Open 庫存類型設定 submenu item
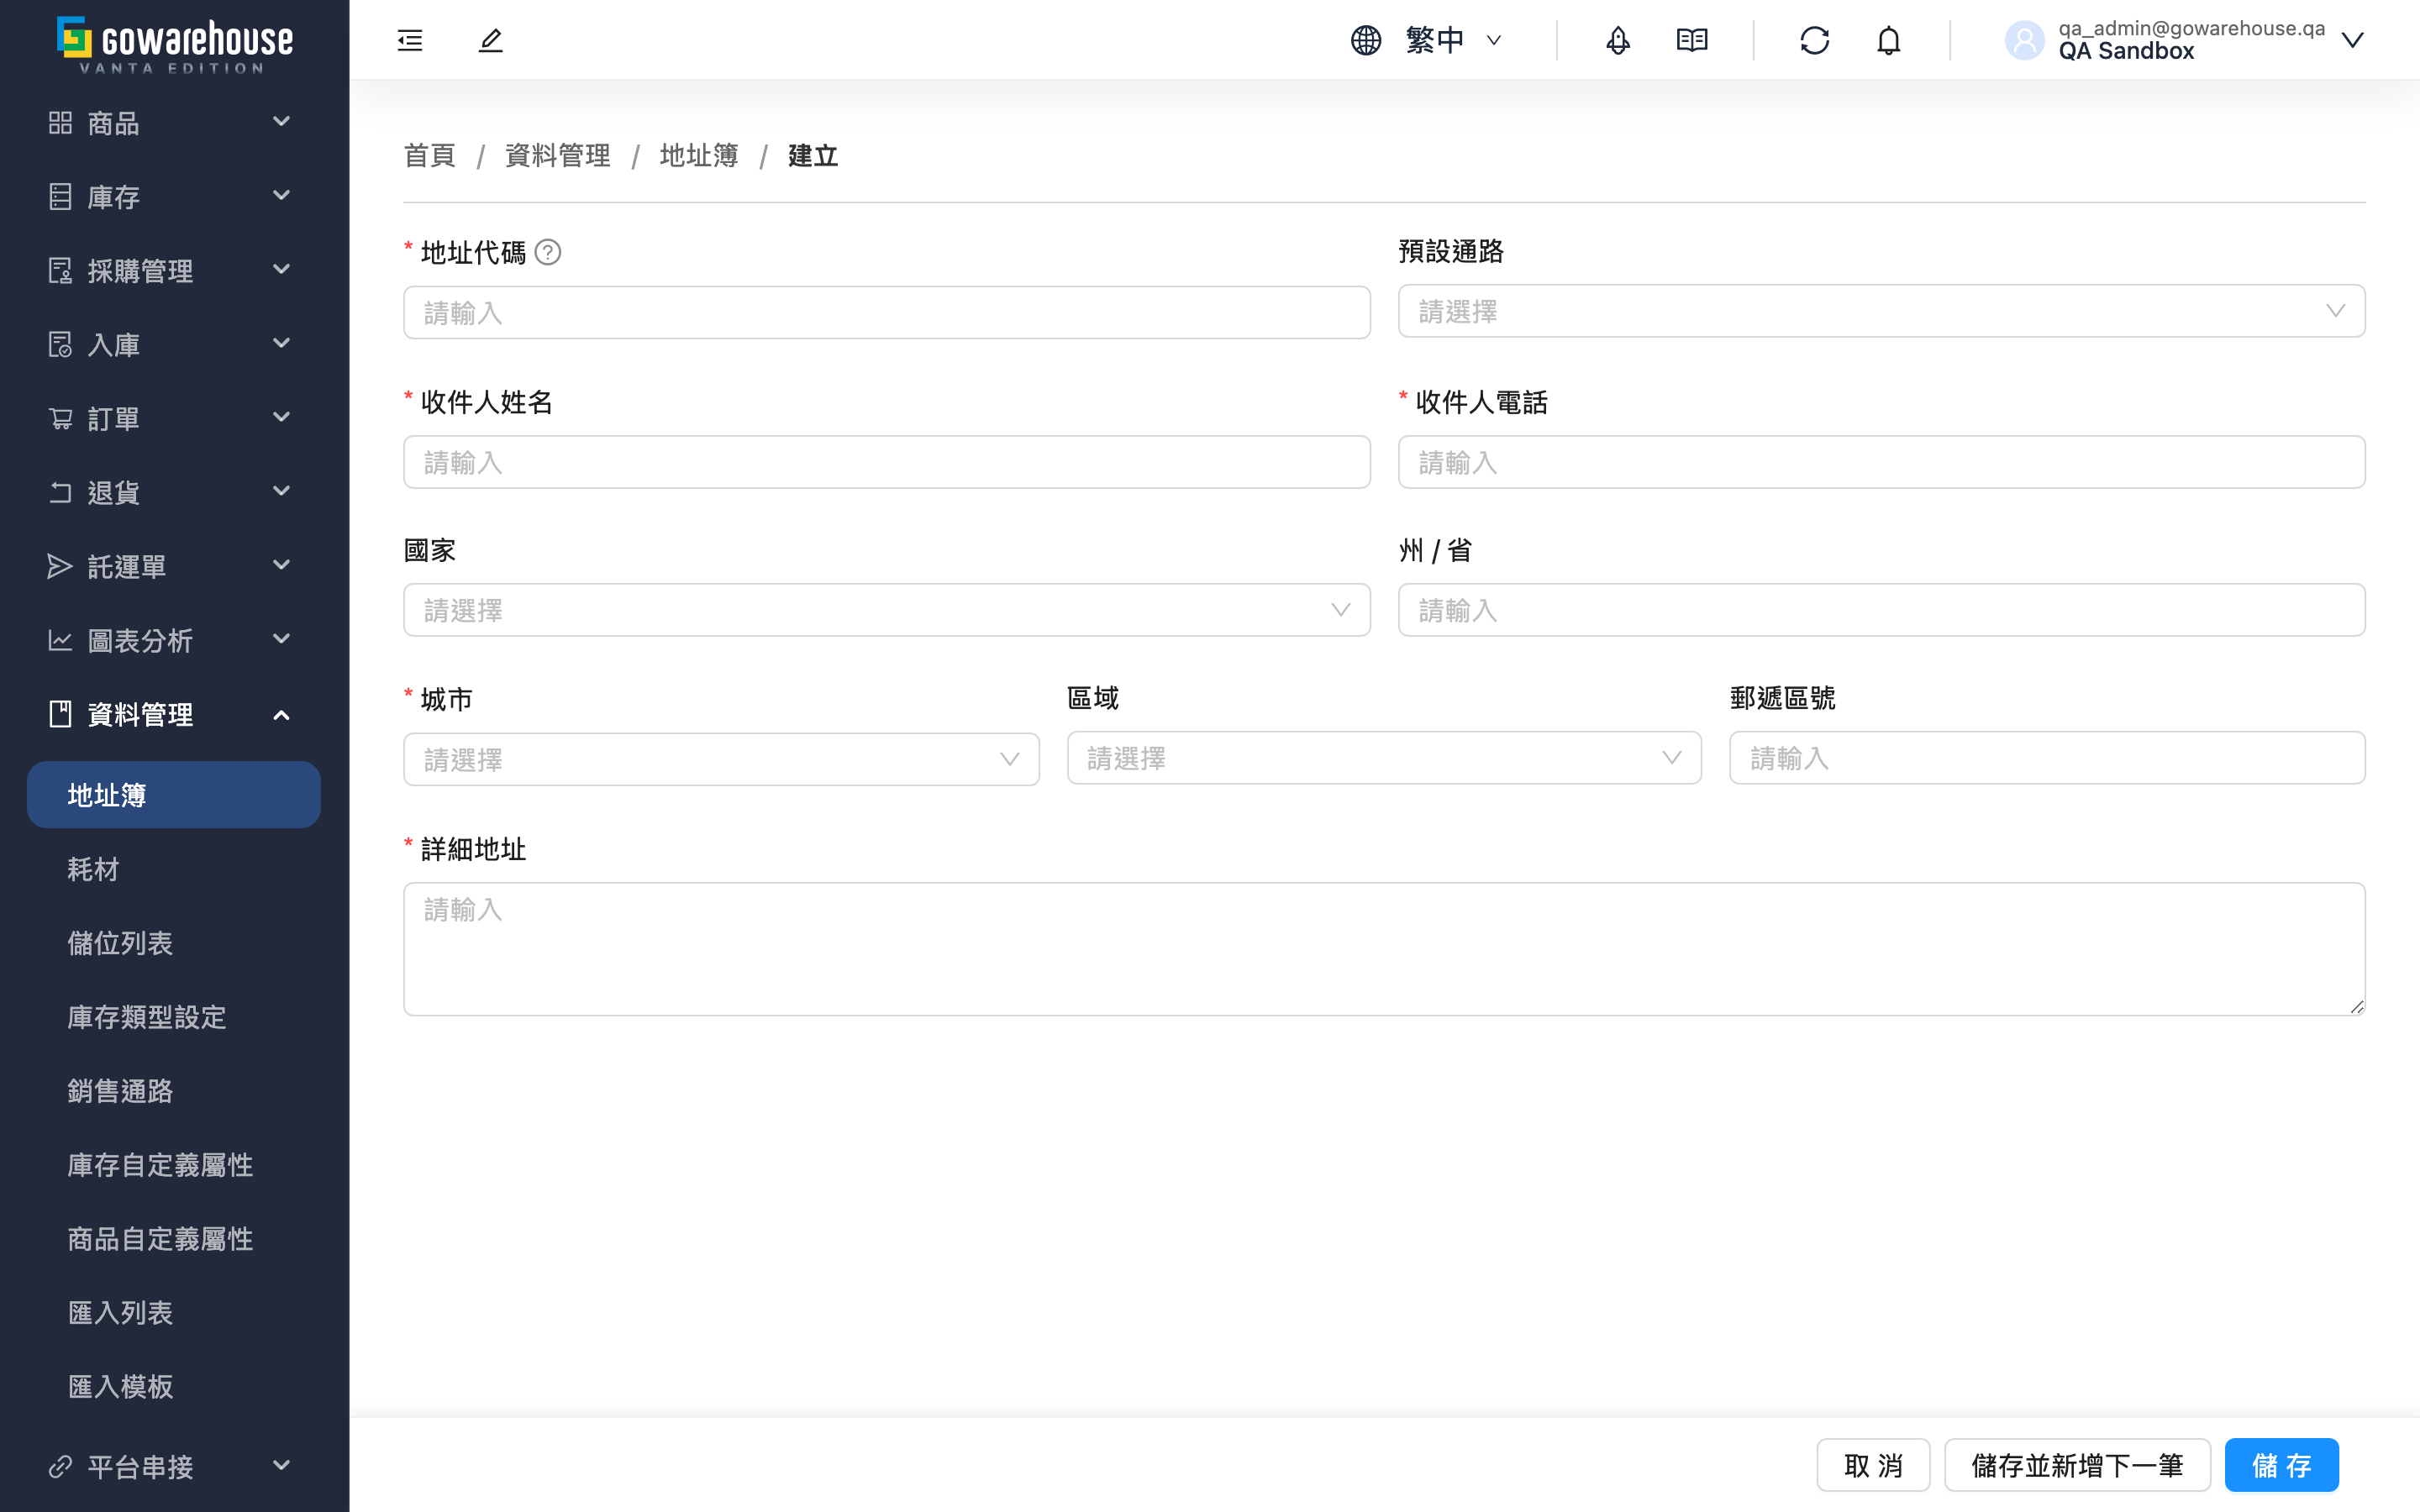Screen dimensions: 2420x1512 pyautogui.click(x=174, y=1017)
